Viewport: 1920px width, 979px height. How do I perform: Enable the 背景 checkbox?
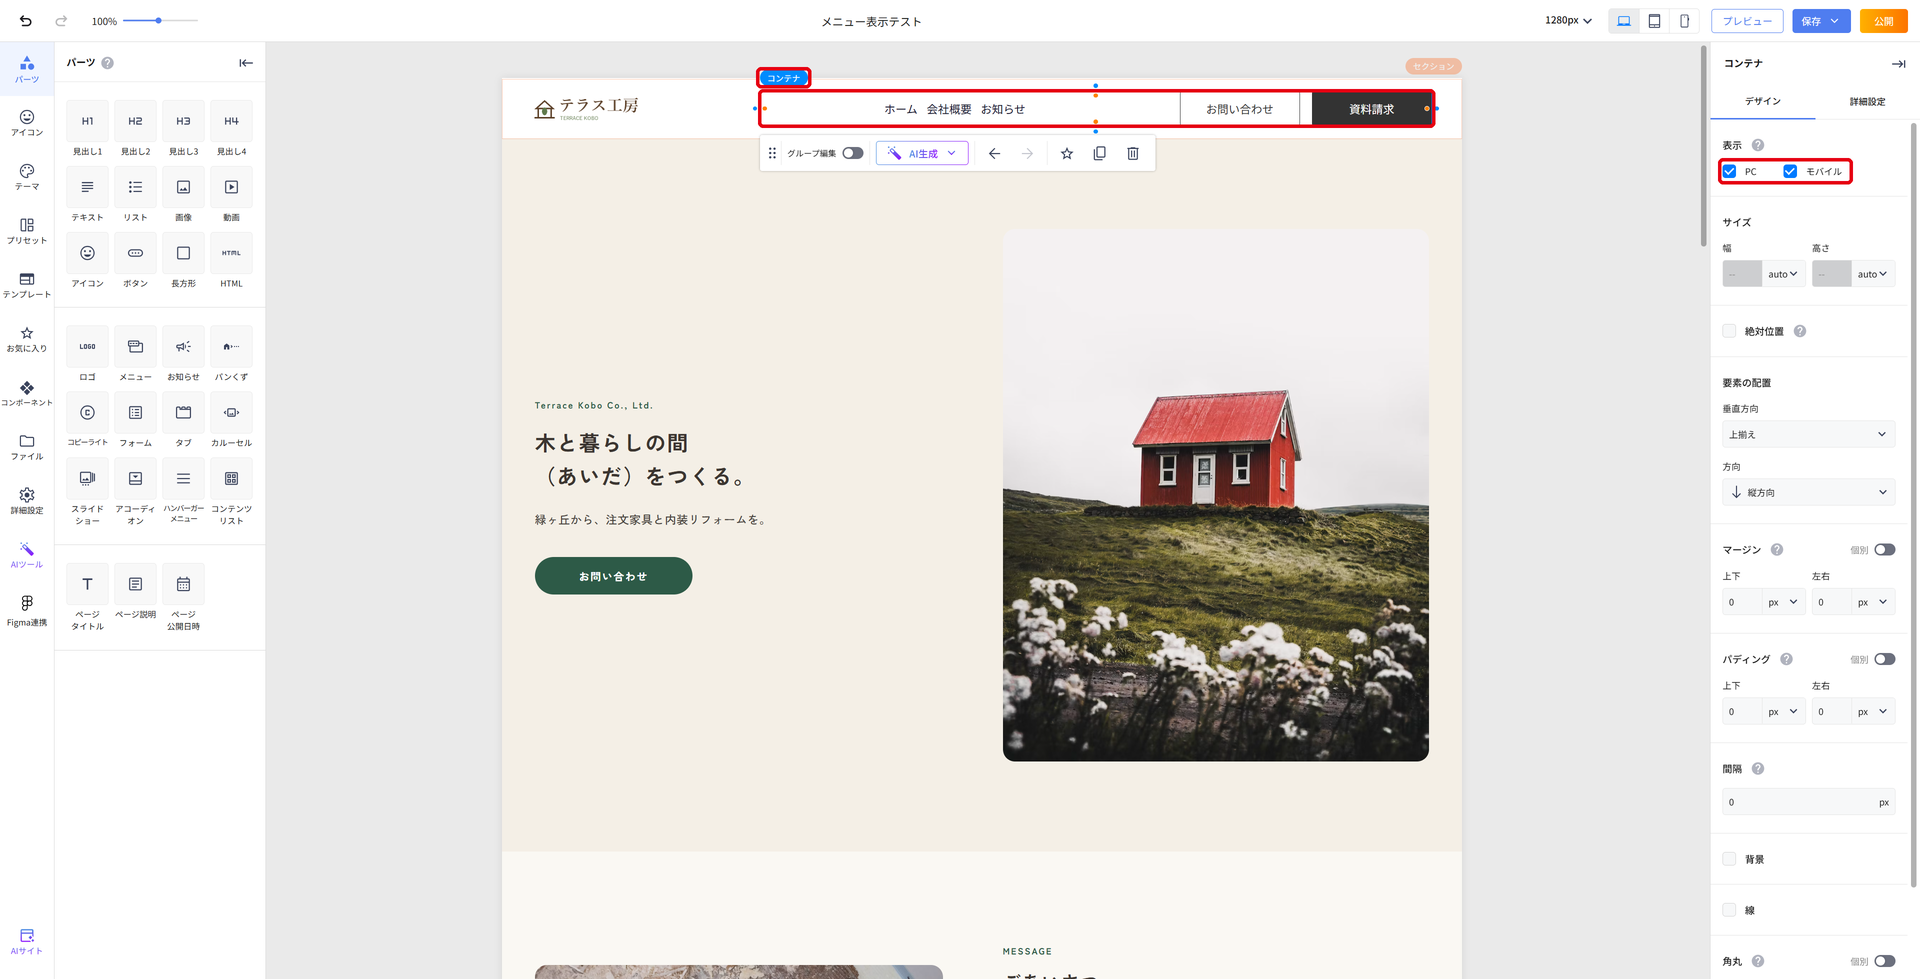(x=1729, y=859)
